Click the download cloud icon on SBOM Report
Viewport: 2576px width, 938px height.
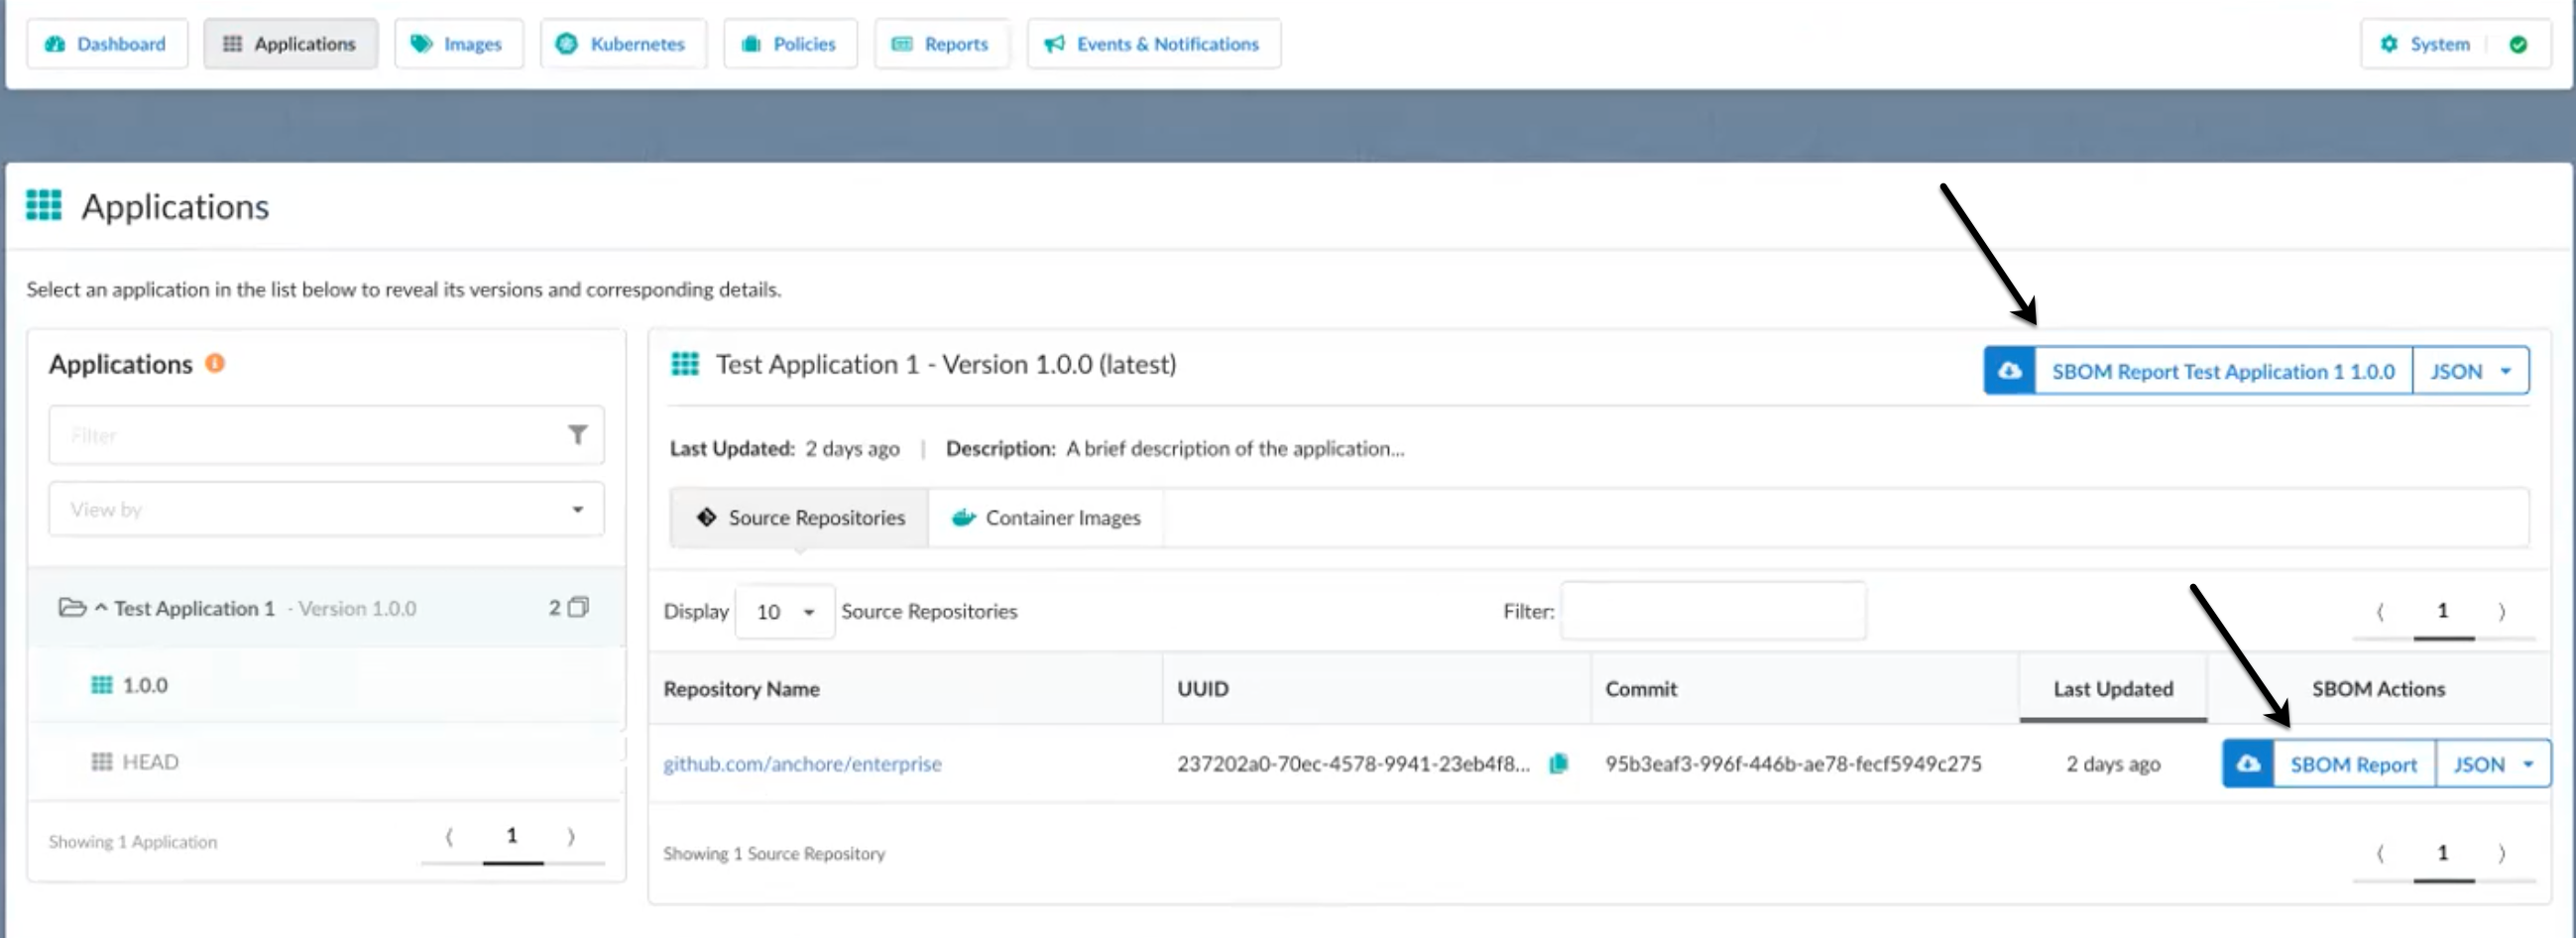tap(2248, 763)
